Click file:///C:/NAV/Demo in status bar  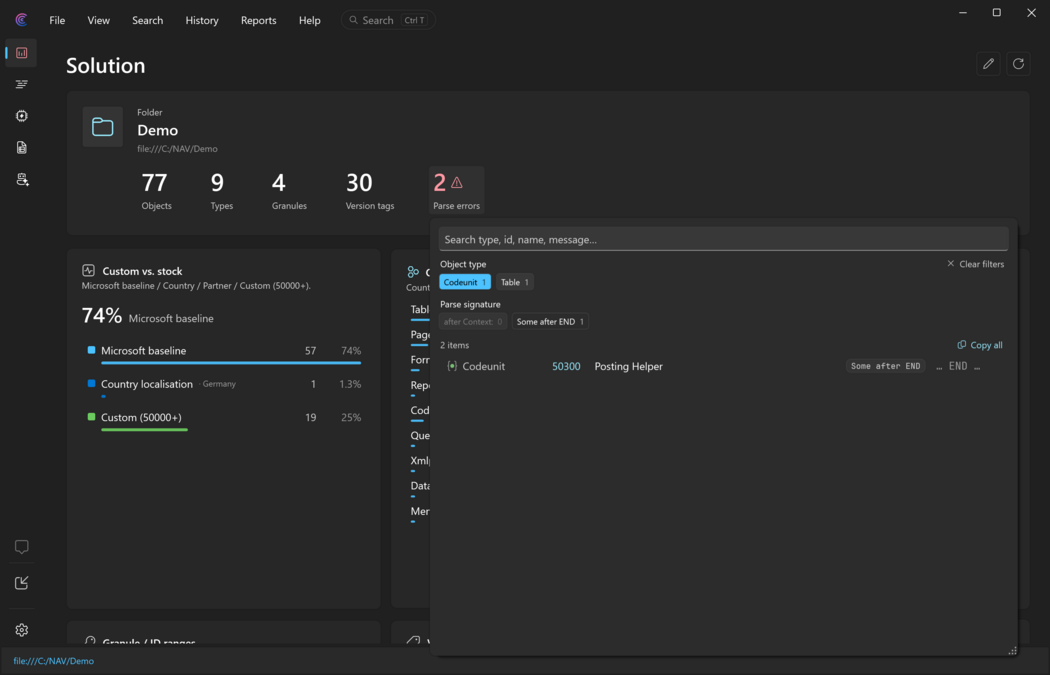(x=54, y=661)
